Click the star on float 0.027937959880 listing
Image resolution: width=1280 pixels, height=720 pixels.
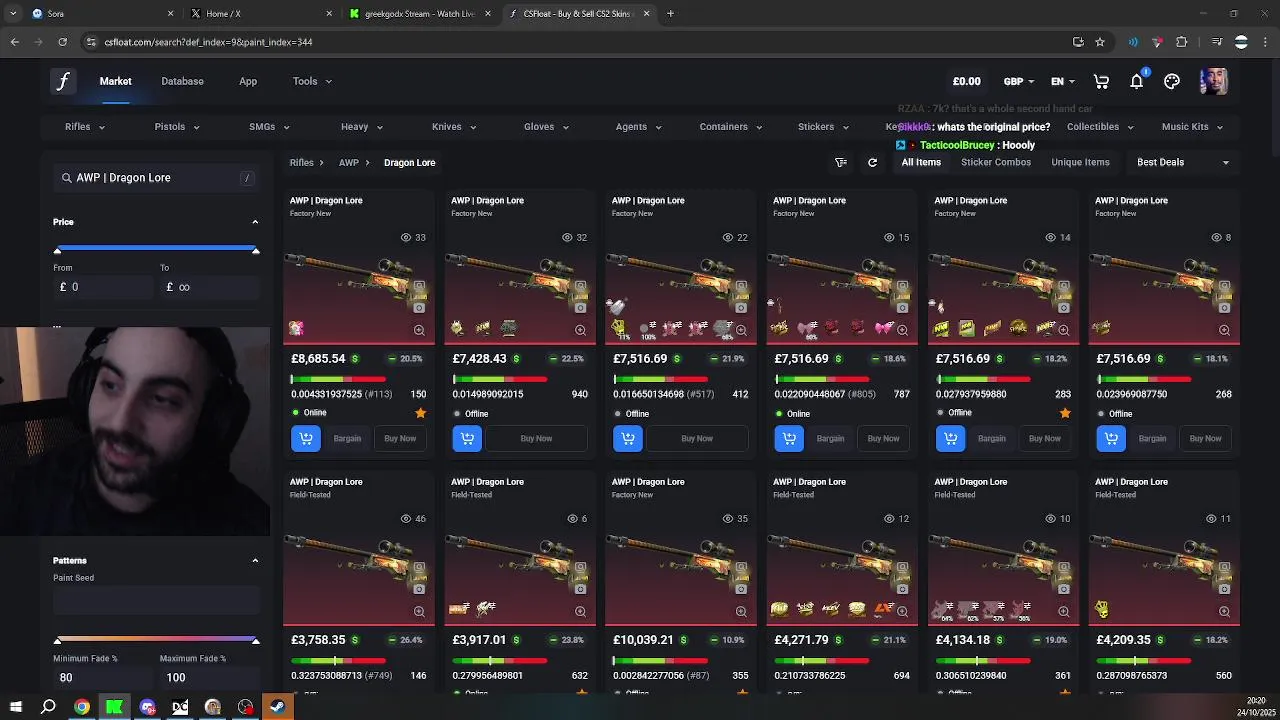click(x=1065, y=413)
